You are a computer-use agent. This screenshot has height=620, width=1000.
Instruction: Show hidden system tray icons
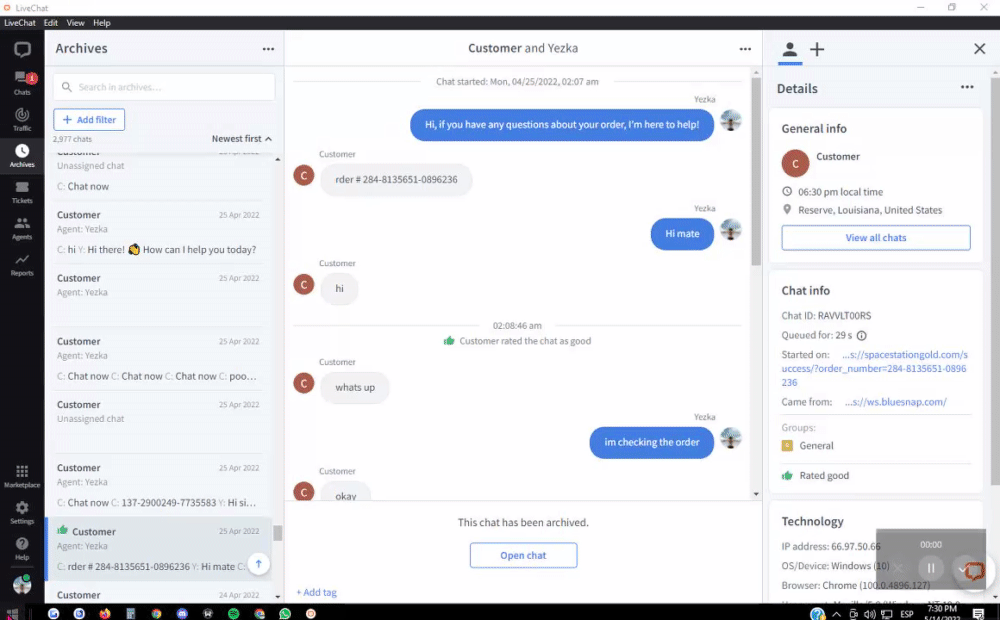(x=836, y=614)
